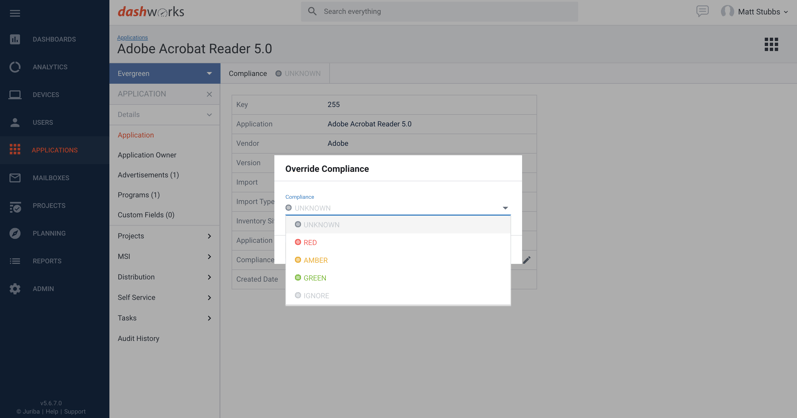Screen dimensions: 797x418
Task: Click the Key value 255
Action: pos(333,104)
